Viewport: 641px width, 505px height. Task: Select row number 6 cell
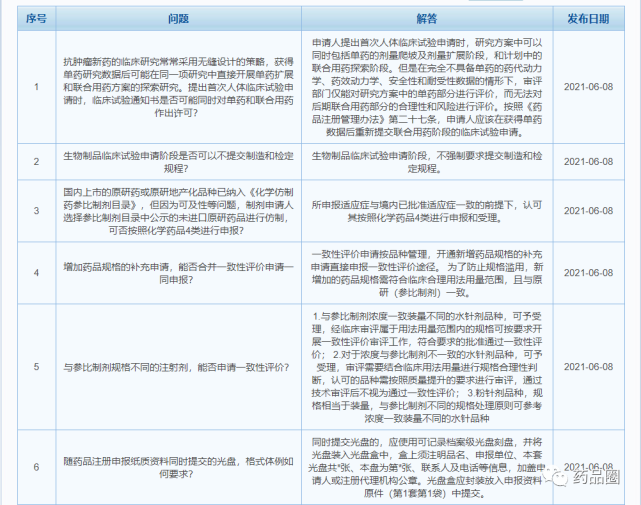point(36,467)
